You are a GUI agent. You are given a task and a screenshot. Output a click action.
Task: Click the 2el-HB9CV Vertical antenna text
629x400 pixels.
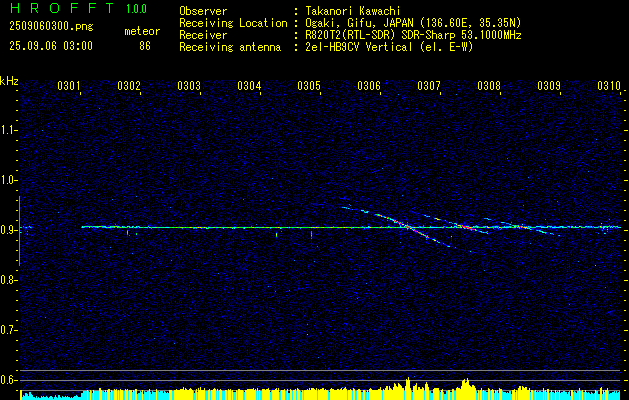coord(389,47)
